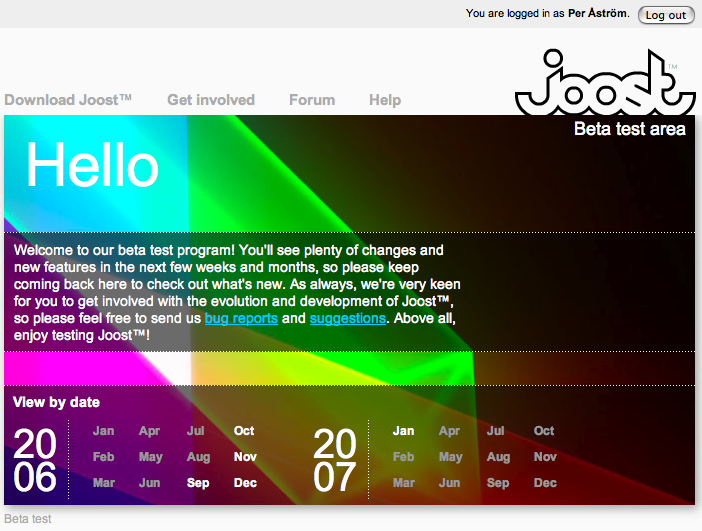View Sep 2006 entries
This screenshot has height=531, width=702.
coord(198,483)
